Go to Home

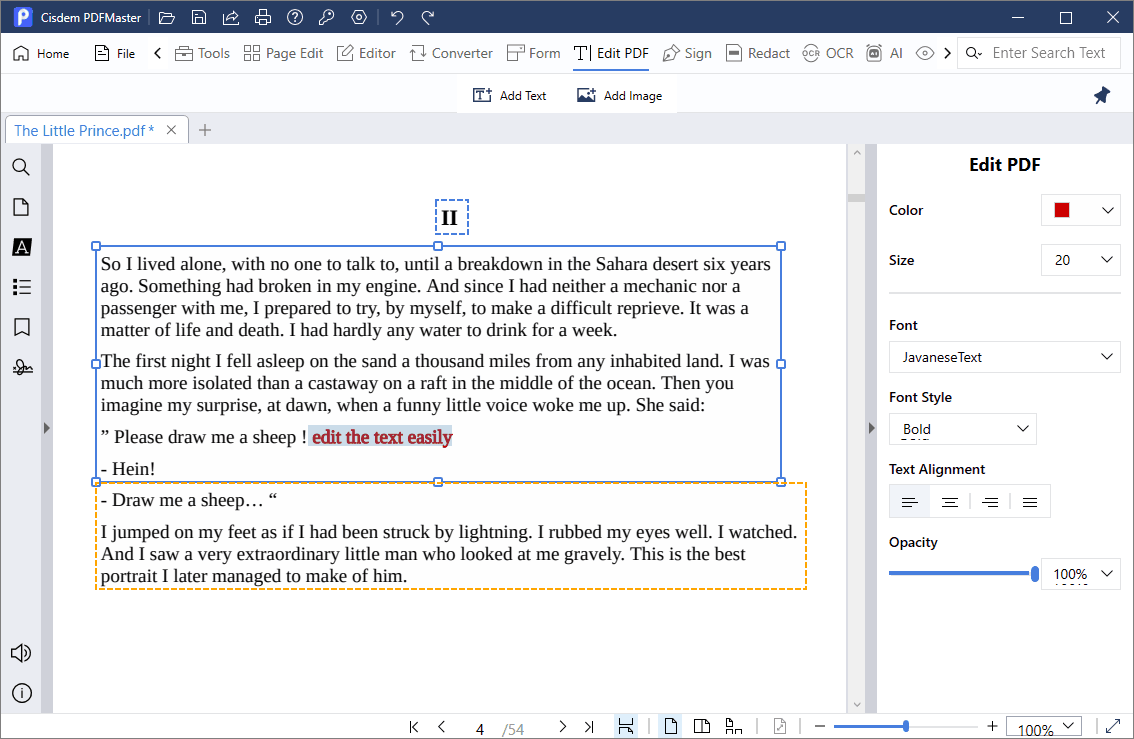coord(42,54)
